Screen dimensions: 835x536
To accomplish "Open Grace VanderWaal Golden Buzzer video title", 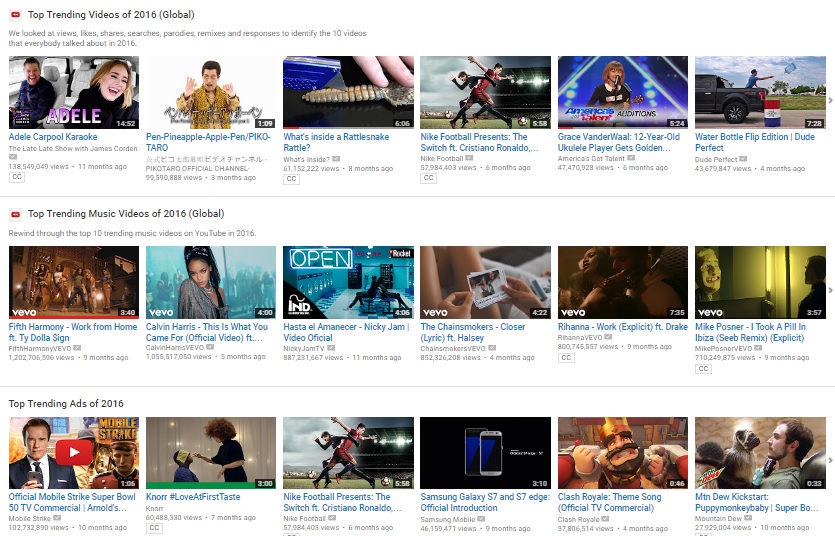I will point(619,142).
